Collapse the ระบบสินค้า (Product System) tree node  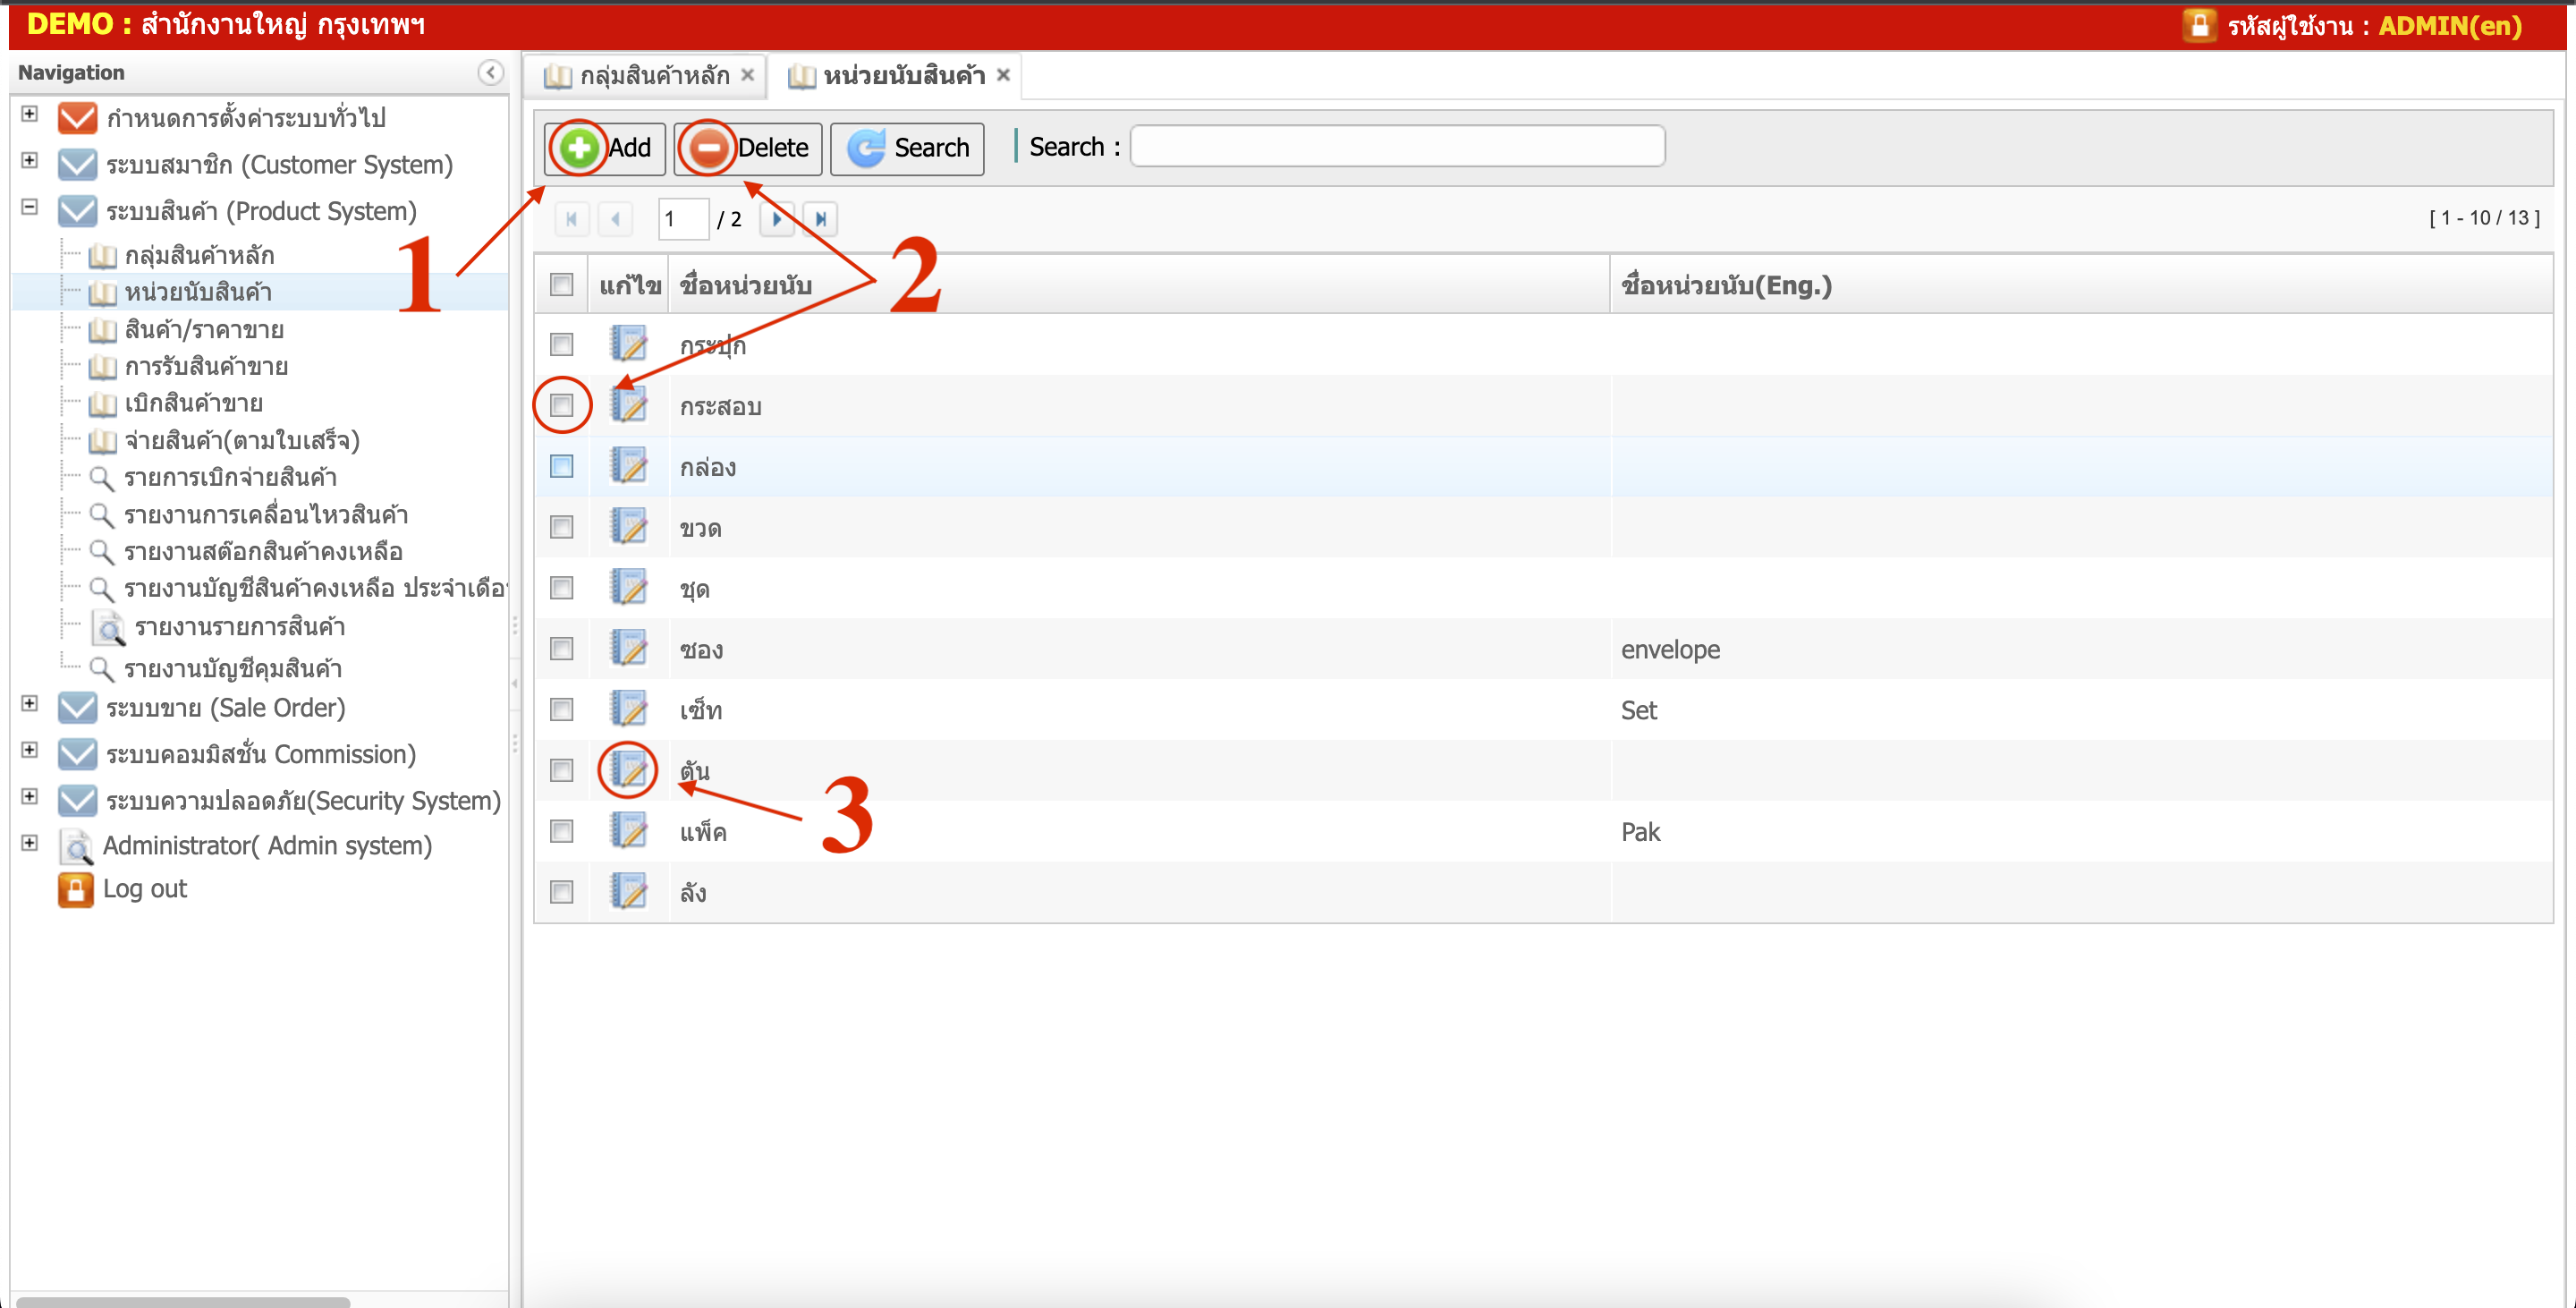click(x=30, y=207)
